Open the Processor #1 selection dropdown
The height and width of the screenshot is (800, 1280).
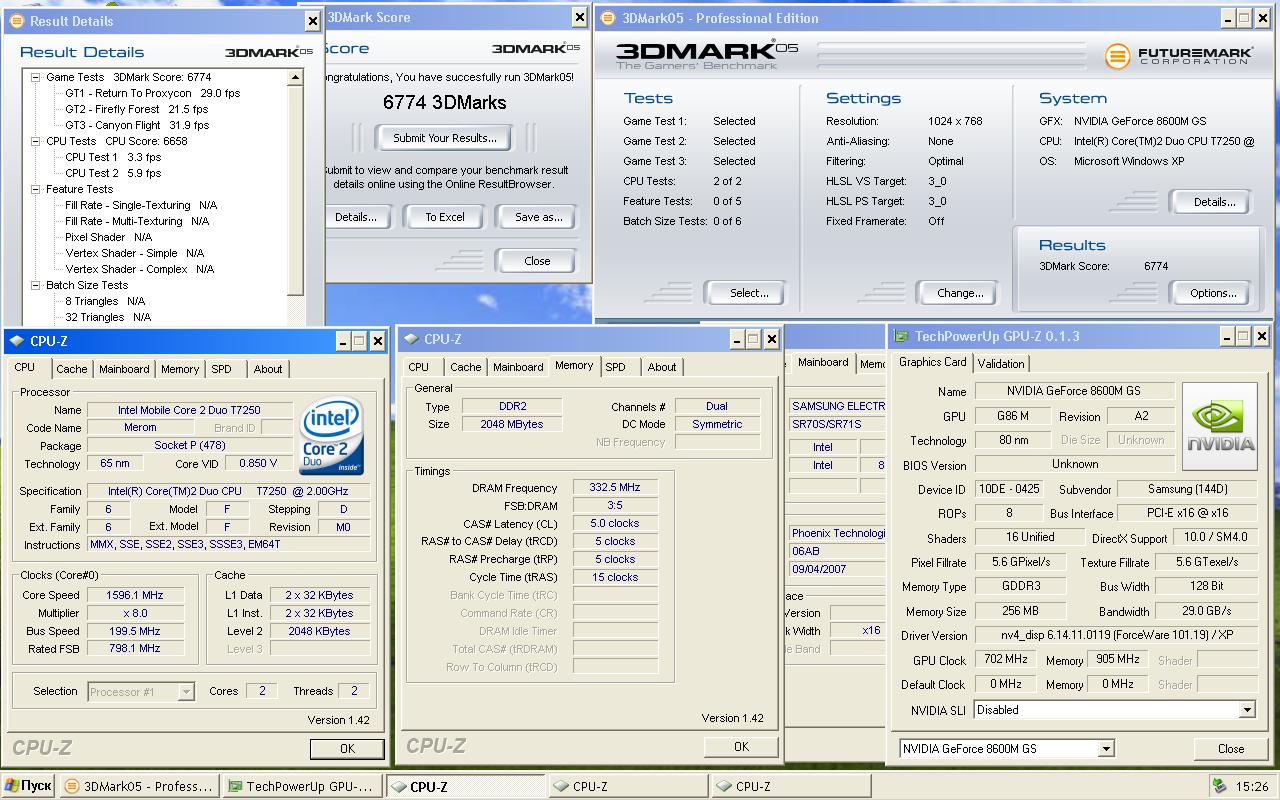pyautogui.click(x=186, y=691)
